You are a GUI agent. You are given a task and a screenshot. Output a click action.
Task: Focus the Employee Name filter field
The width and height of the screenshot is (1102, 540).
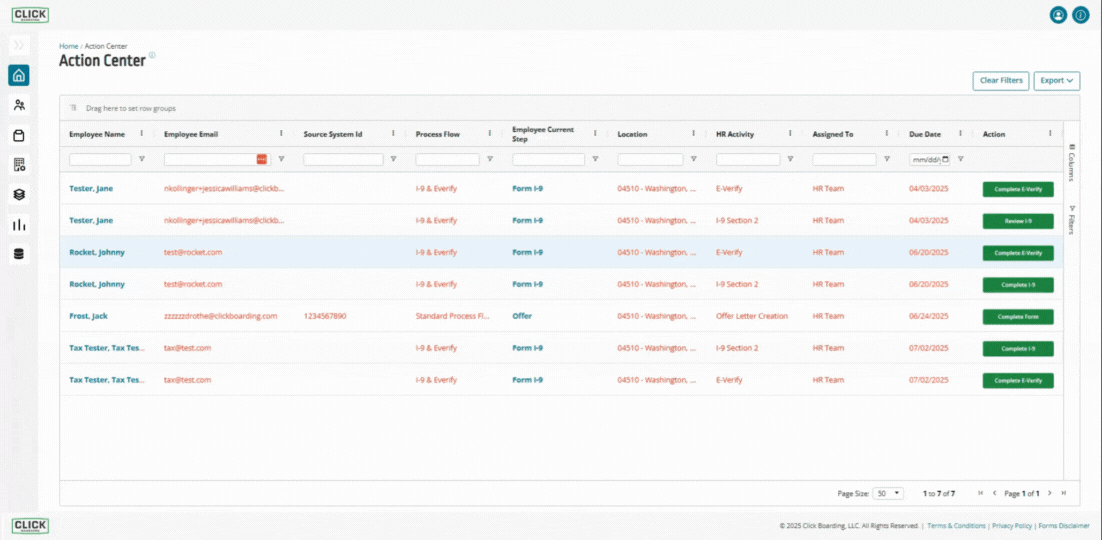pos(100,160)
